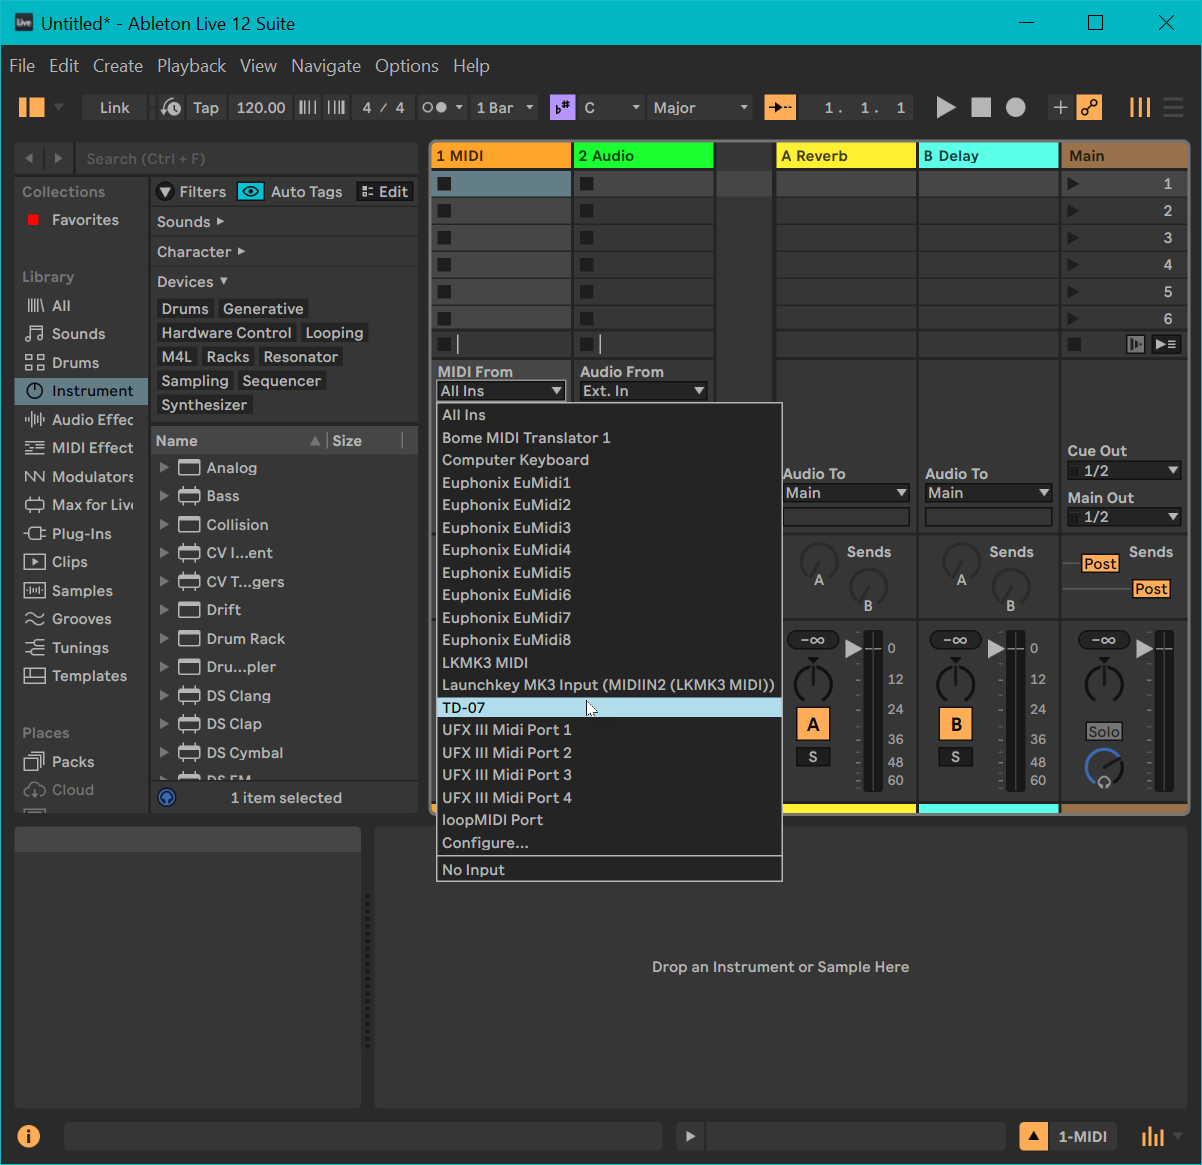
Task: Click the Stop button in transport
Action: pyautogui.click(x=981, y=107)
